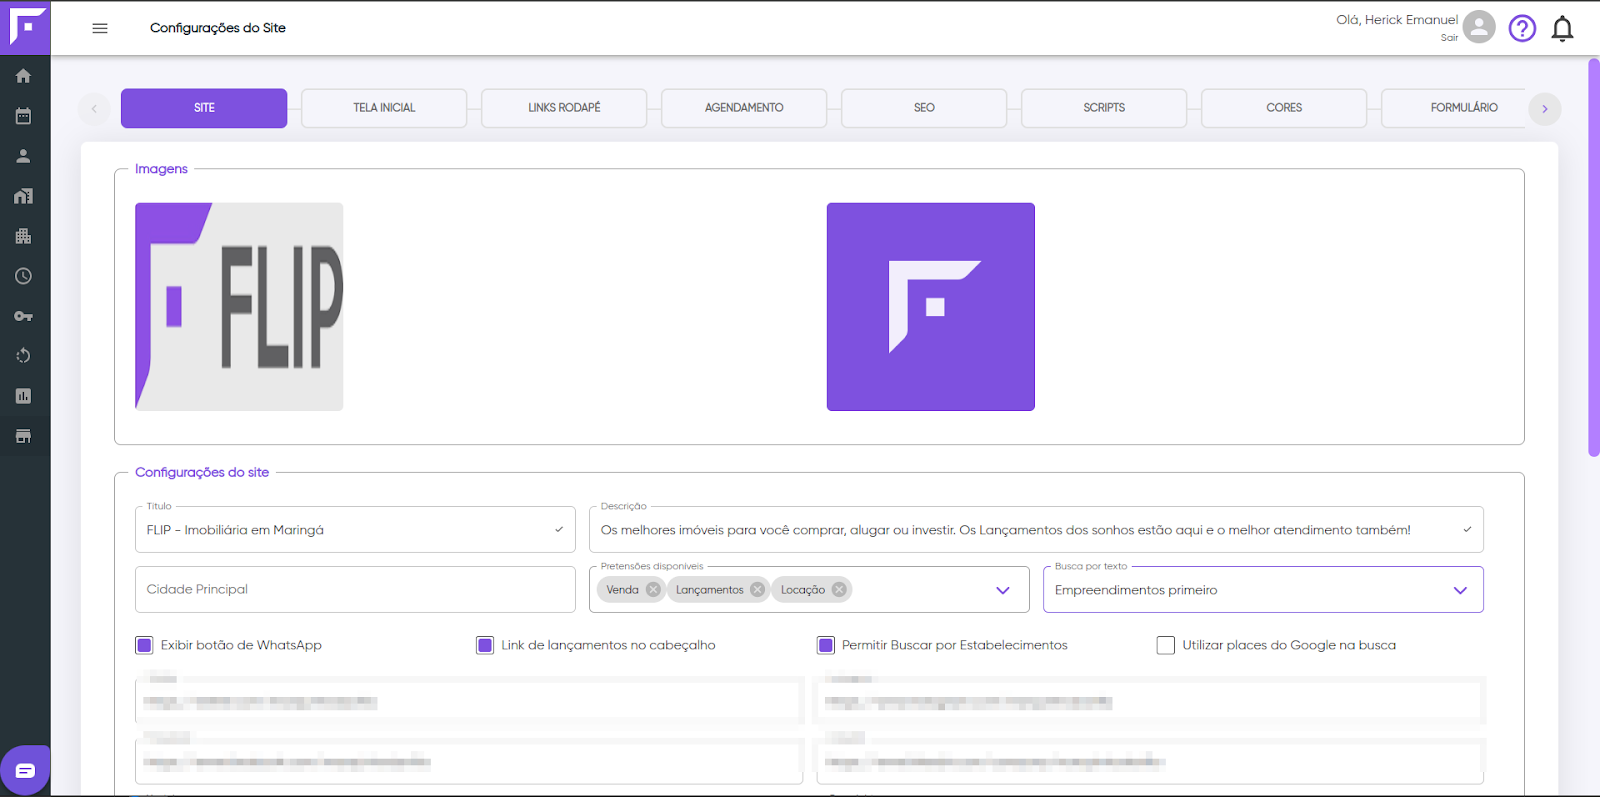
Task: Select the SITE tab
Action: (204, 108)
